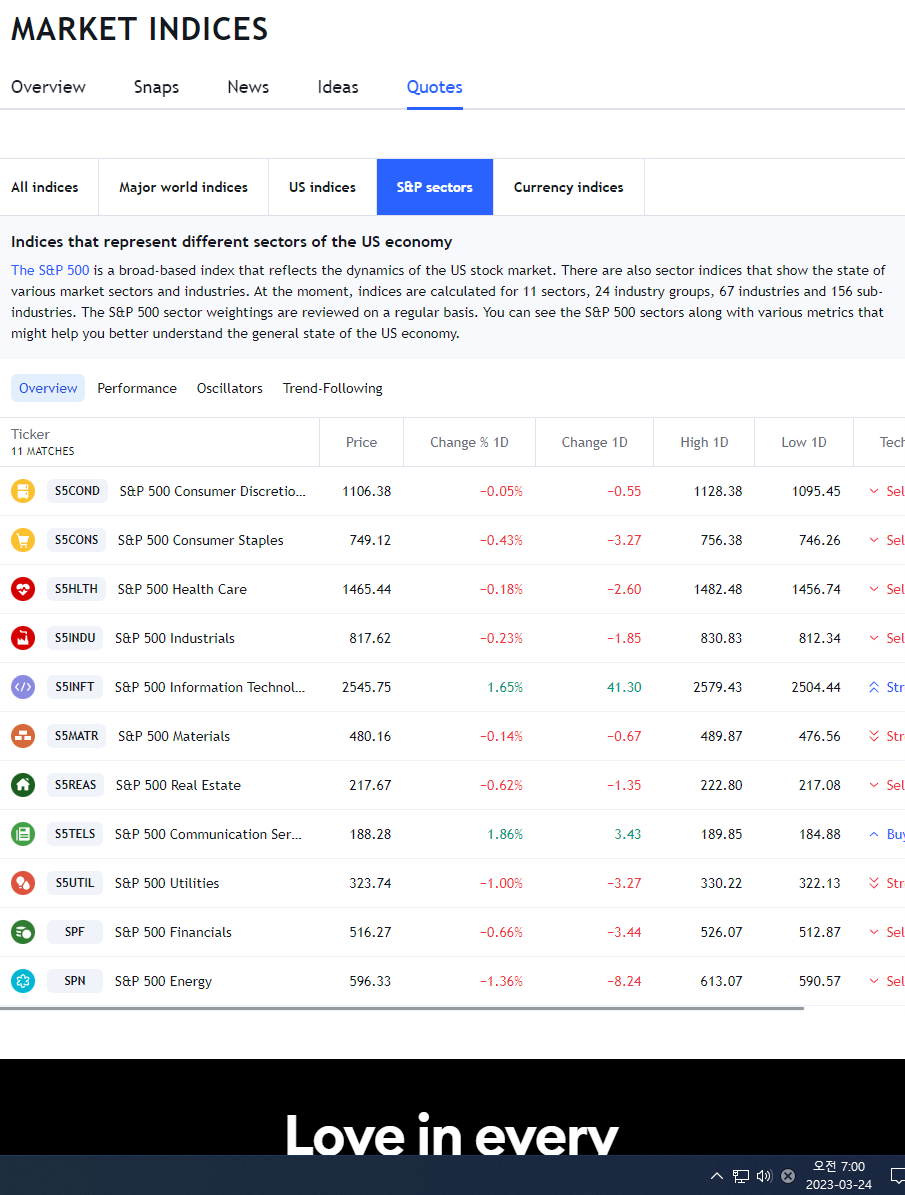This screenshot has height=1195, width=905.
Task: Click the S5CONS shopping cart icon
Action: [23, 540]
